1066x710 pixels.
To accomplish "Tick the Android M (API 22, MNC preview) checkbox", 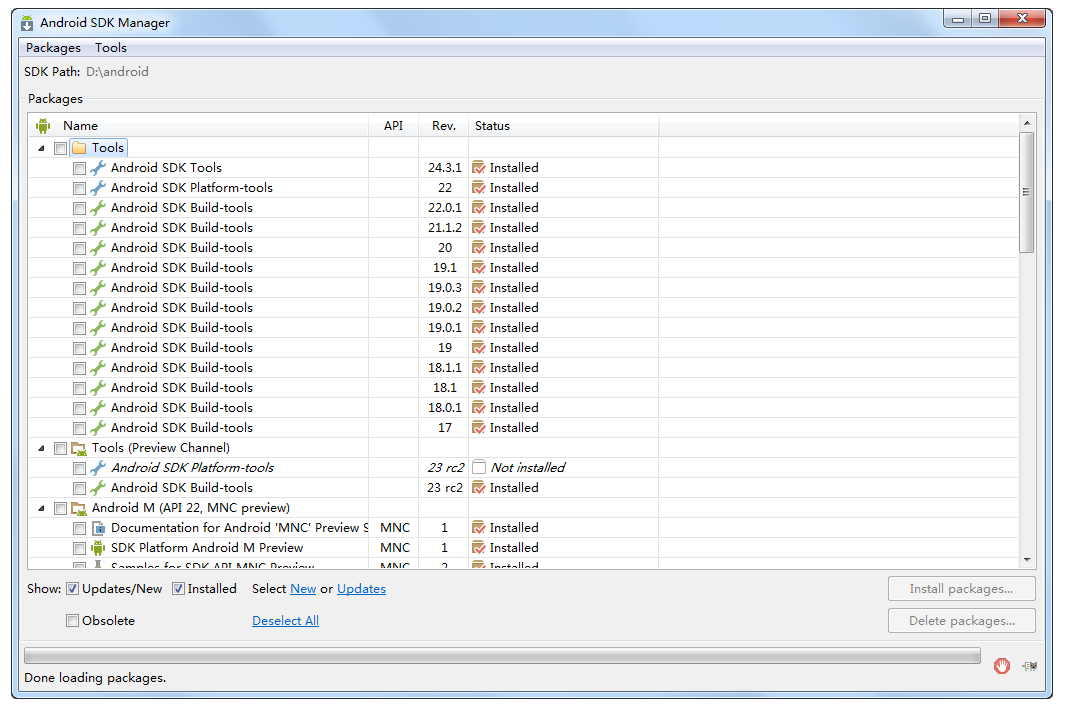I will 61,509.
